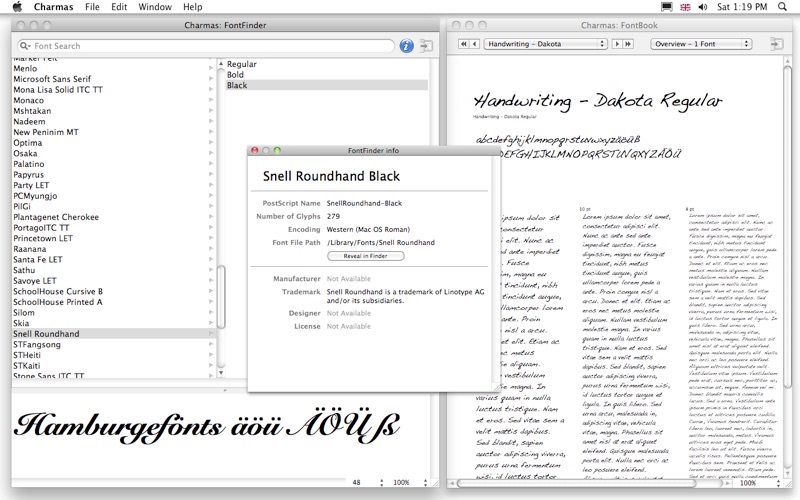Expand the Snell Roundhand row arrow
Screen dimensions: 800x500
coord(211,334)
